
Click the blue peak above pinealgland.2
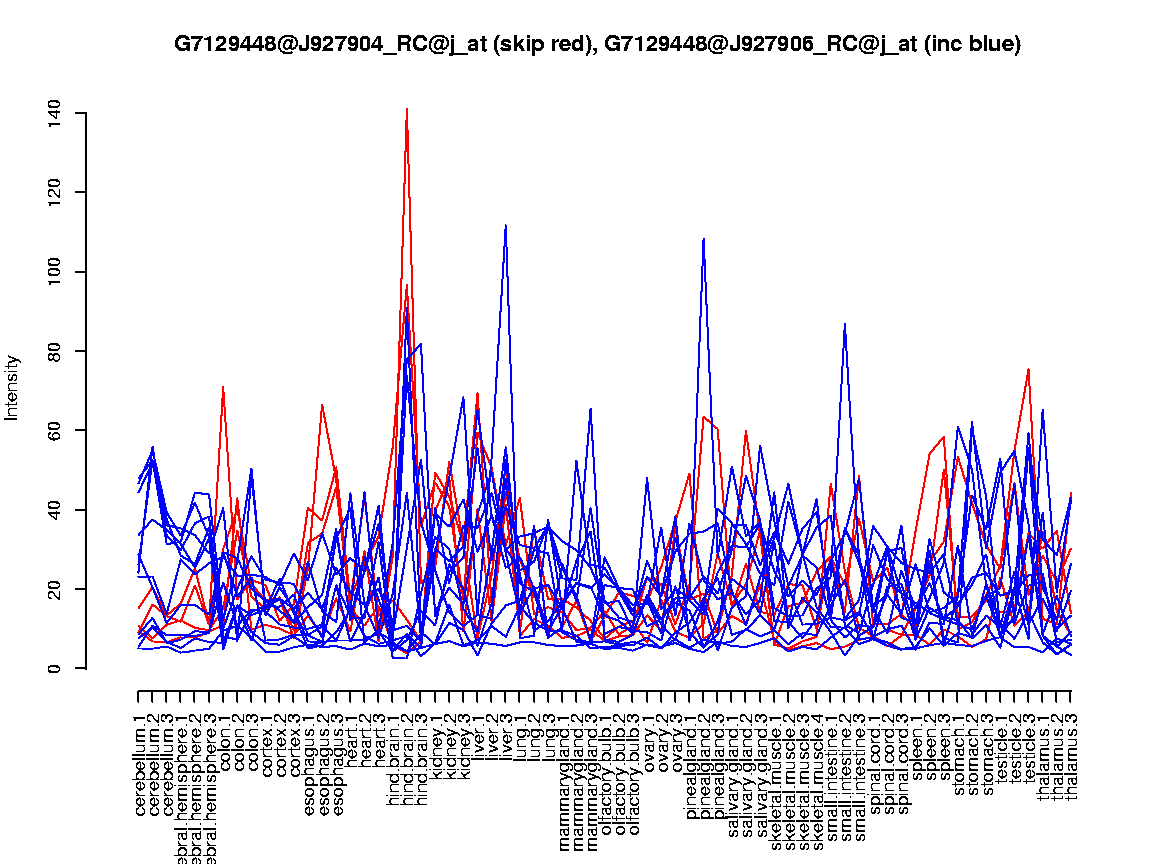[x=704, y=239]
